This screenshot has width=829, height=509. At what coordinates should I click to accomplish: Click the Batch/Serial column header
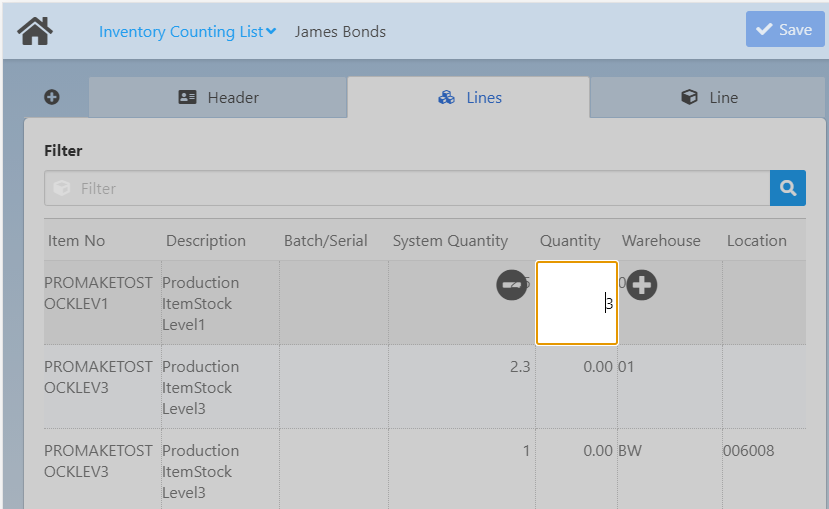click(326, 240)
